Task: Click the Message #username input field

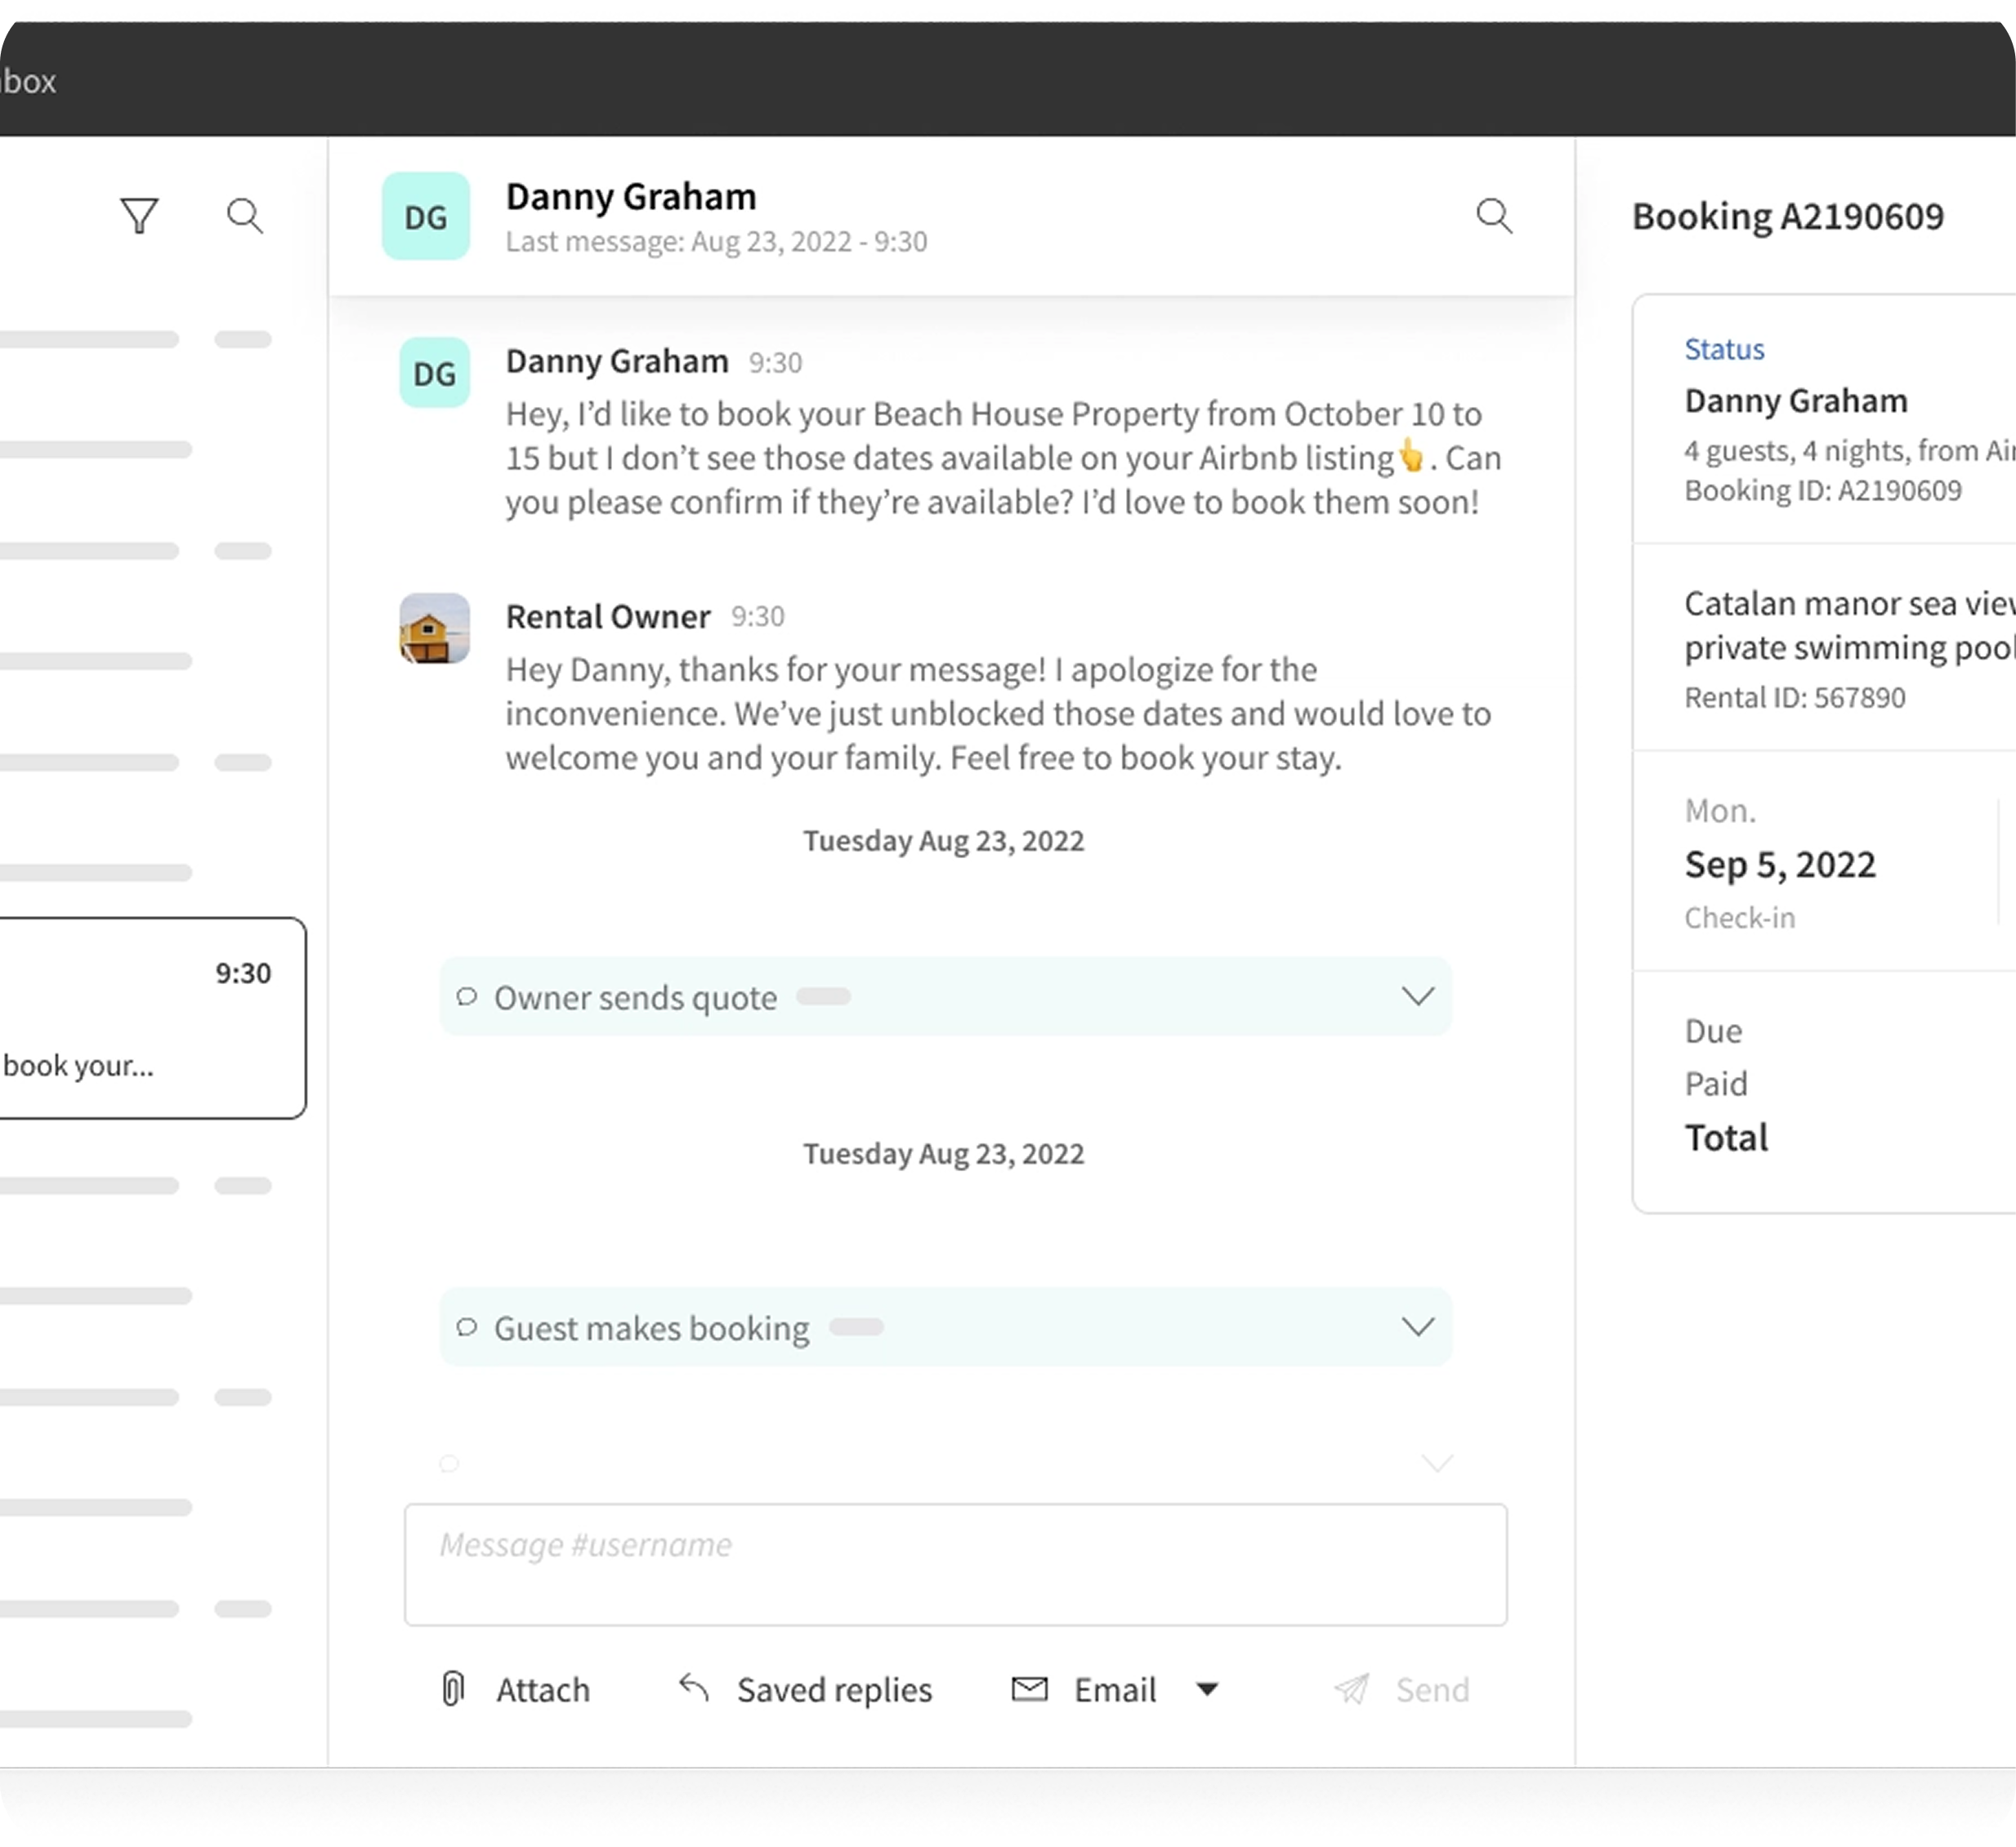Action: coord(955,1565)
